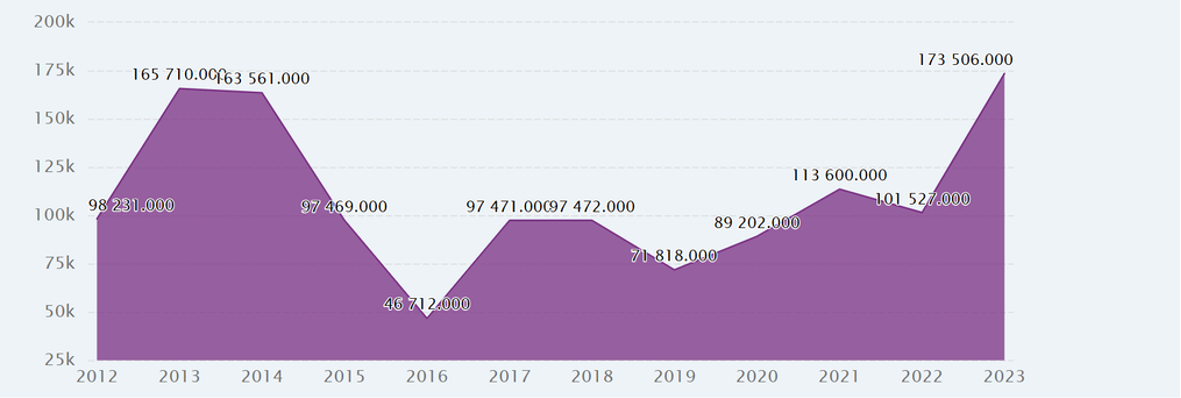
Task: Click the 125k y-axis label
Action: (x=54, y=167)
